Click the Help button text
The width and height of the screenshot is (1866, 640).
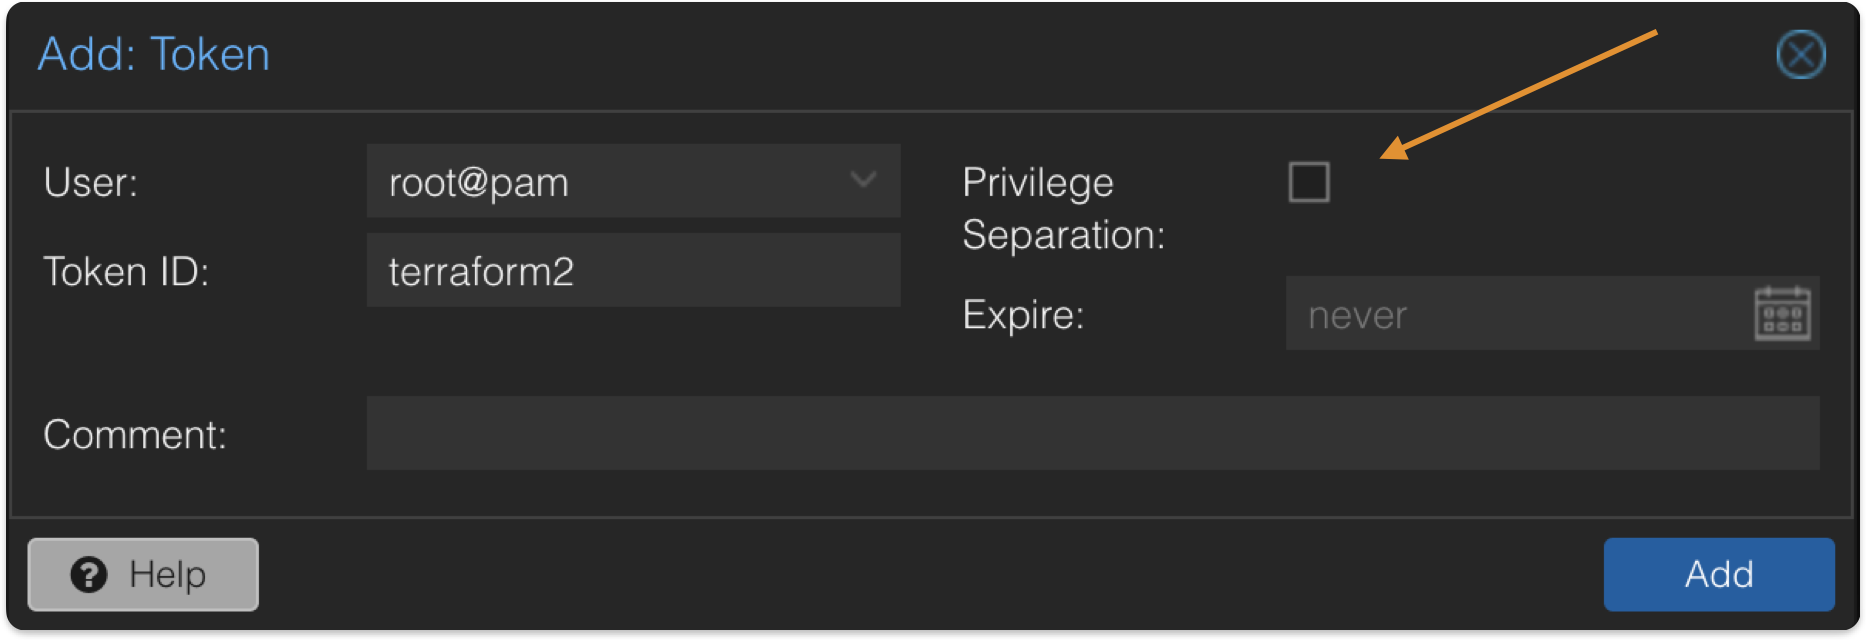click(167, 575)
